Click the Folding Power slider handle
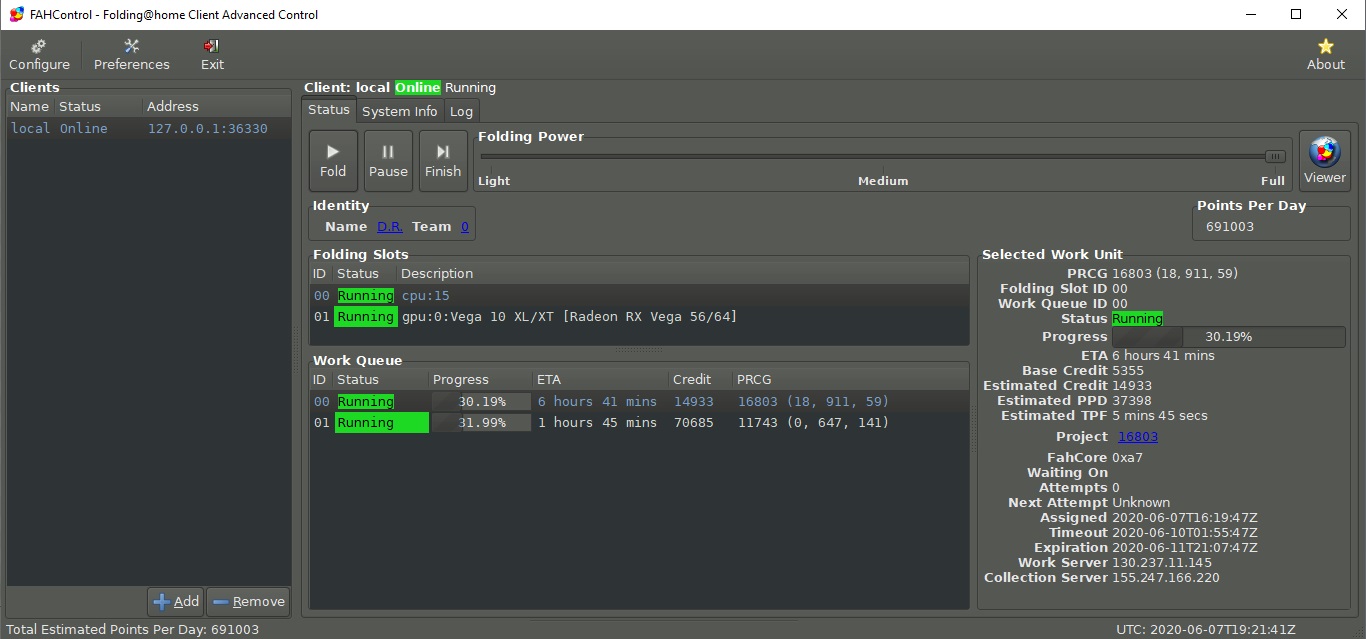The image size is (1366, 639). point(1275,156)
